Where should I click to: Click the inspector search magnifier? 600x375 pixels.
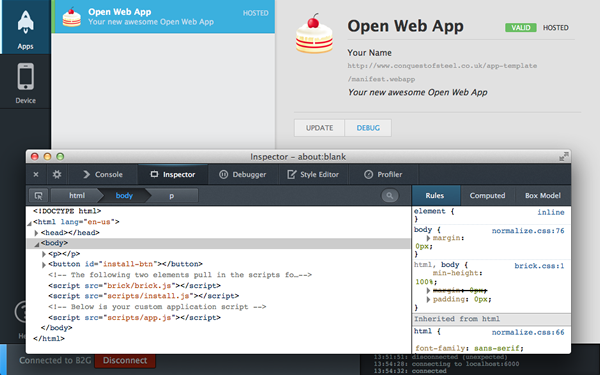click(x=390, y=196)
